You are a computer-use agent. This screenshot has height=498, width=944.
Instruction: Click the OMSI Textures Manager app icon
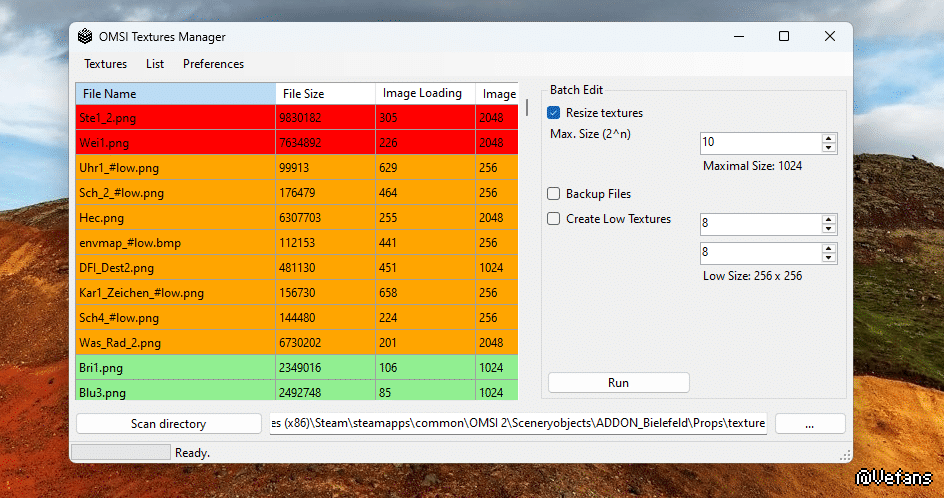point(85,37)
